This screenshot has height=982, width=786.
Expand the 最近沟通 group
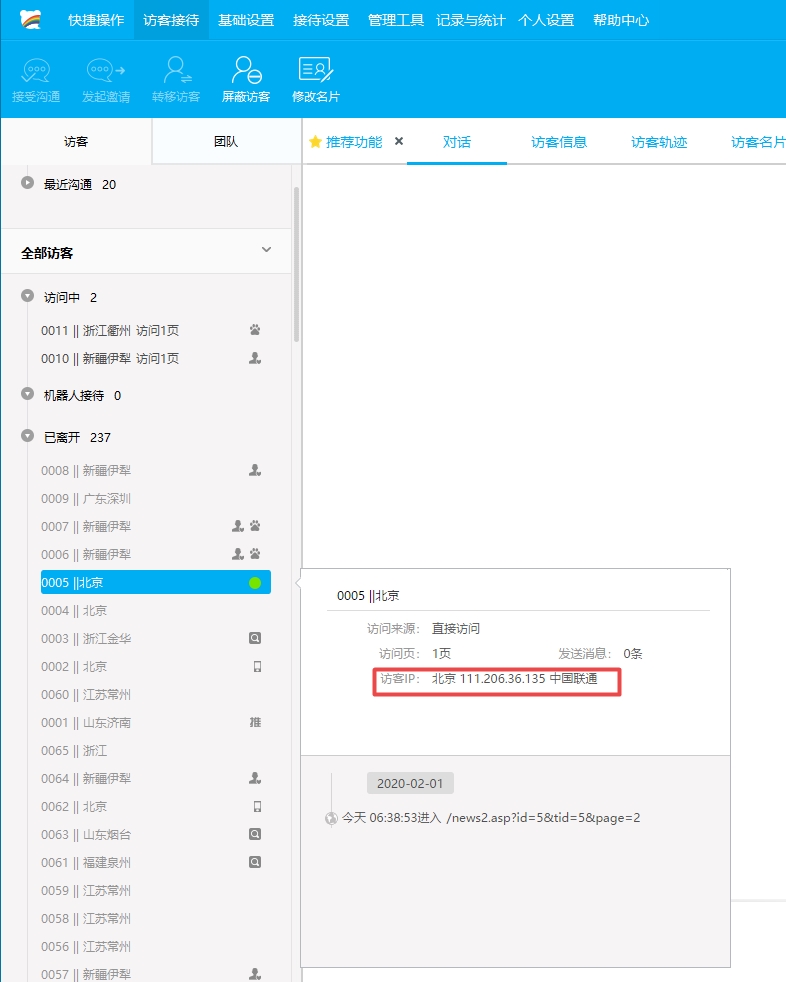click(28, 184)
